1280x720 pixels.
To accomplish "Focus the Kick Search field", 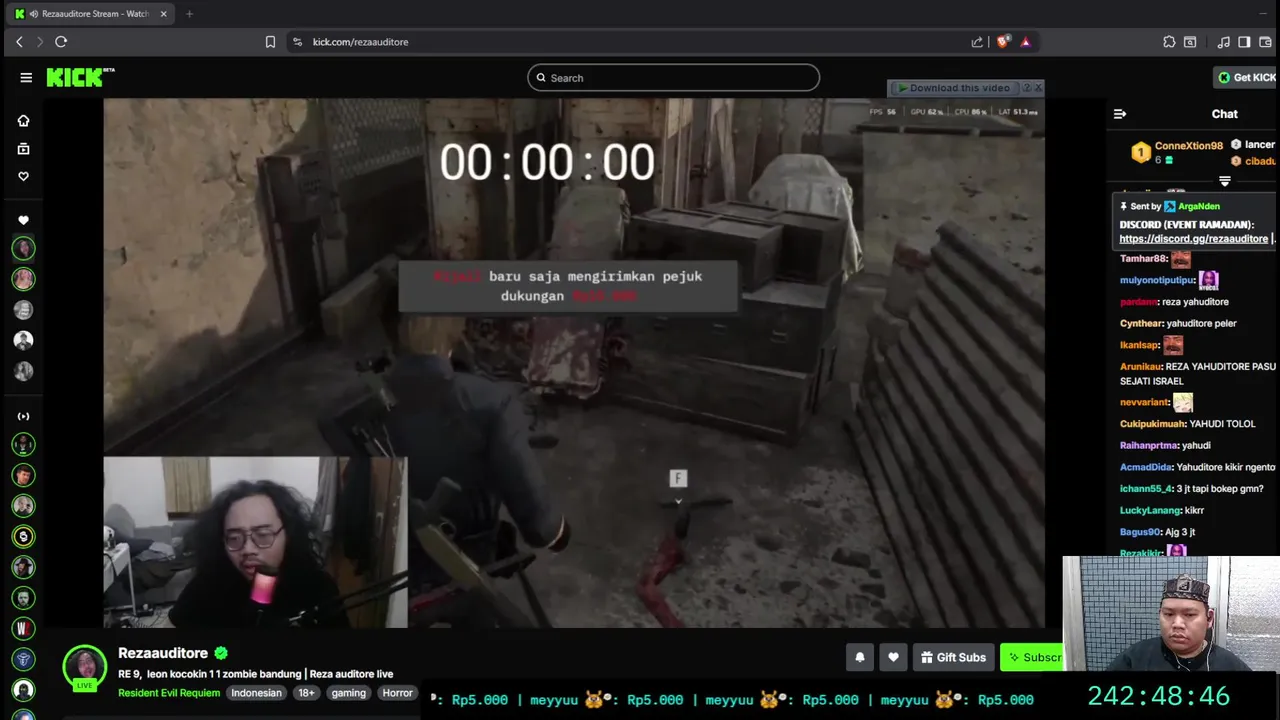I will (x=673, y=78).
